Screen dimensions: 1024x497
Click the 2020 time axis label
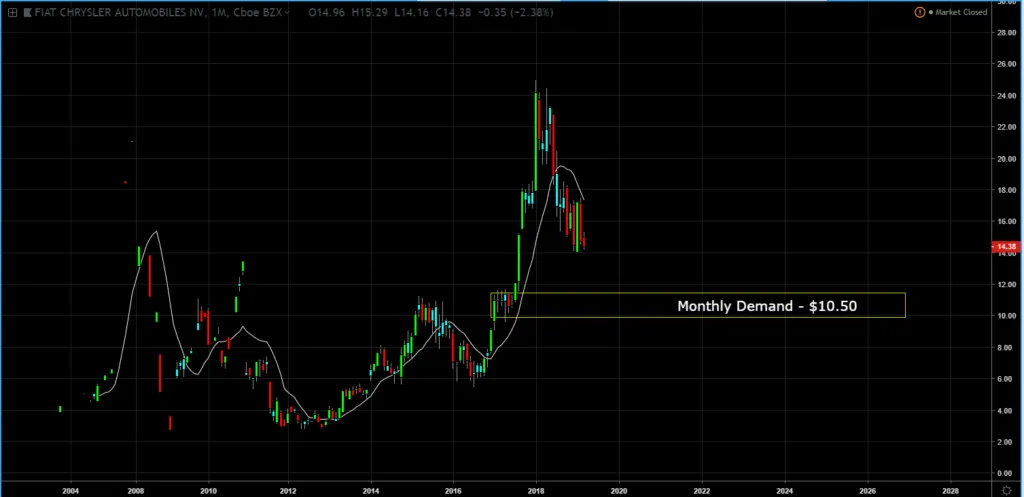619,490
